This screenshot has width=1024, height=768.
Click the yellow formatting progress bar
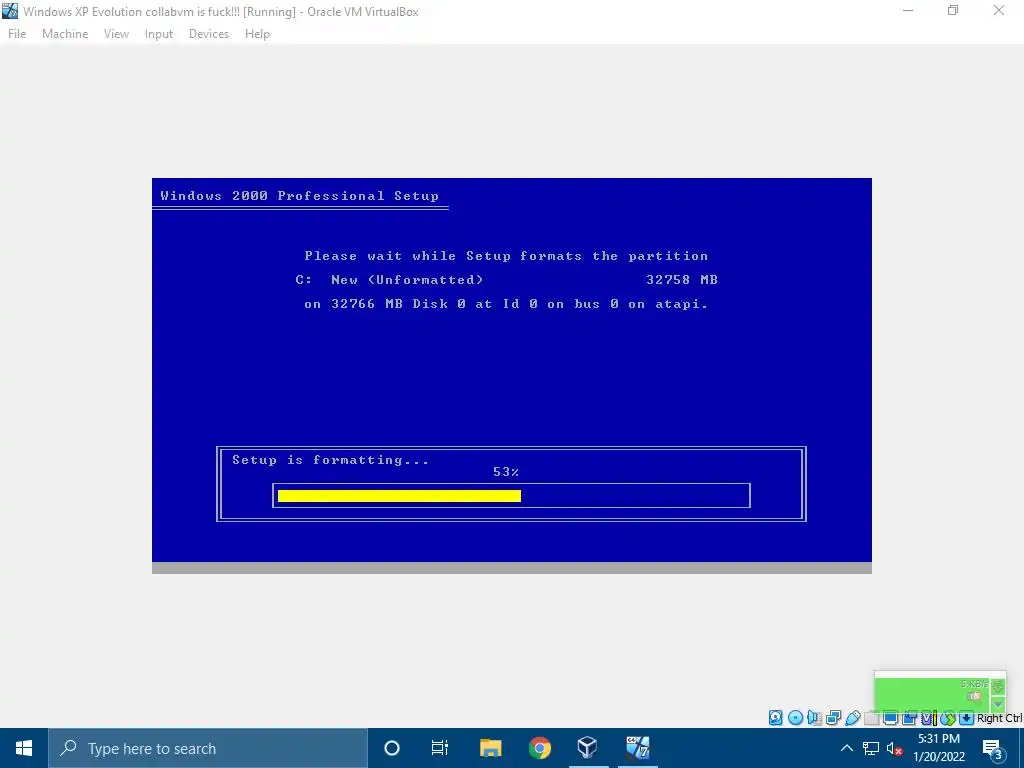399,496
